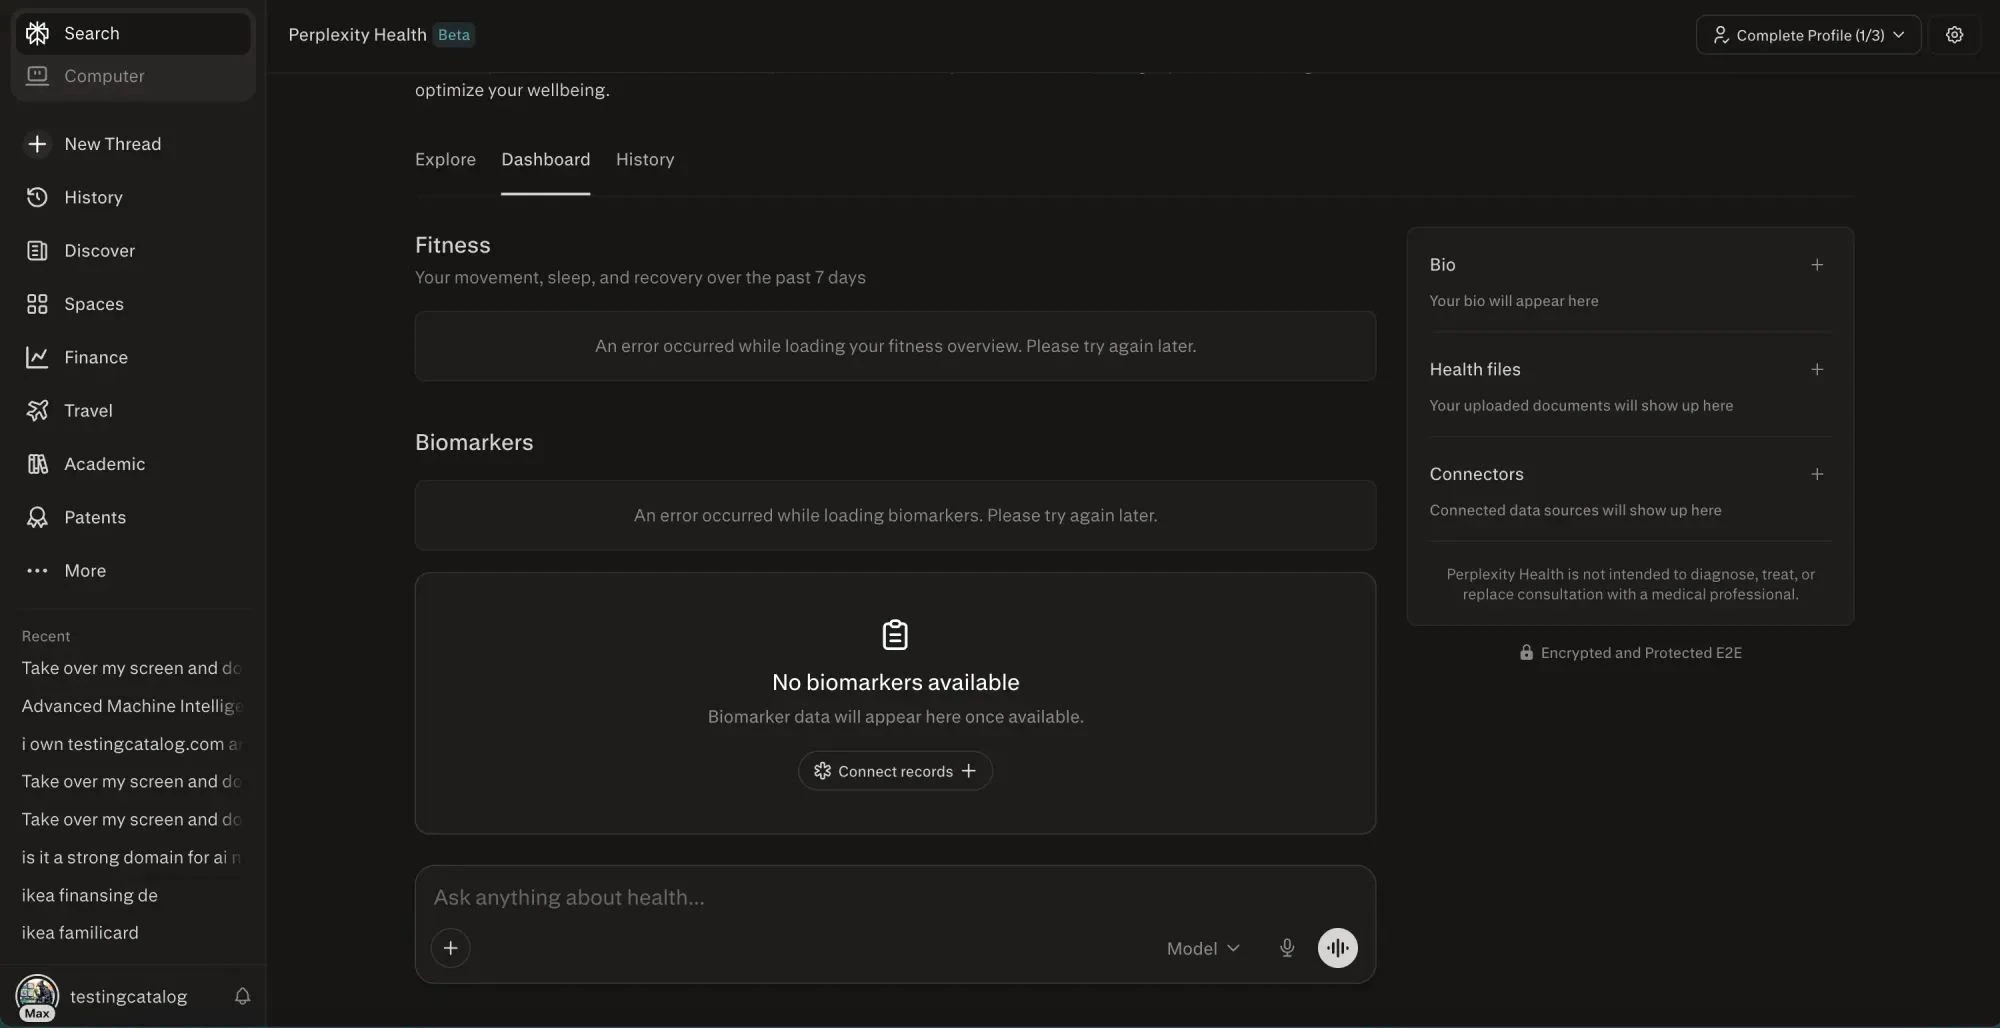The width and height of the screenshot is (2000, 1028).
Task: Click the Connect records button
Action: click(x=894, y=770)
